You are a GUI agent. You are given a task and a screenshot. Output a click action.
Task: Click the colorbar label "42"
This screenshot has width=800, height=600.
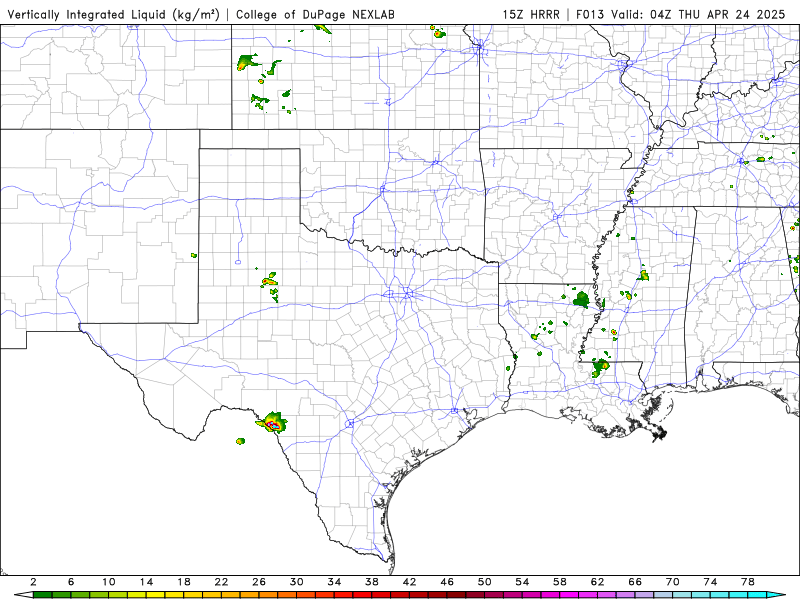click(x=410, y=582)
